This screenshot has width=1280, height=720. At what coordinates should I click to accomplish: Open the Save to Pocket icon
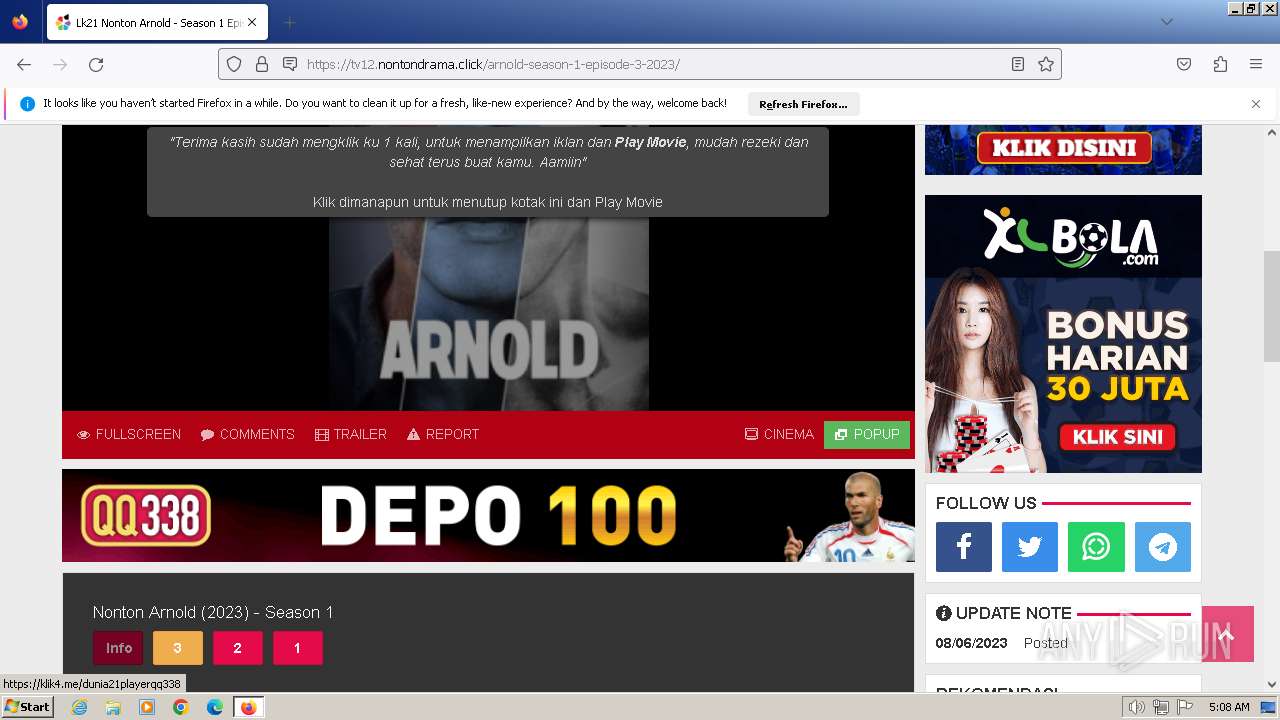1184,64
